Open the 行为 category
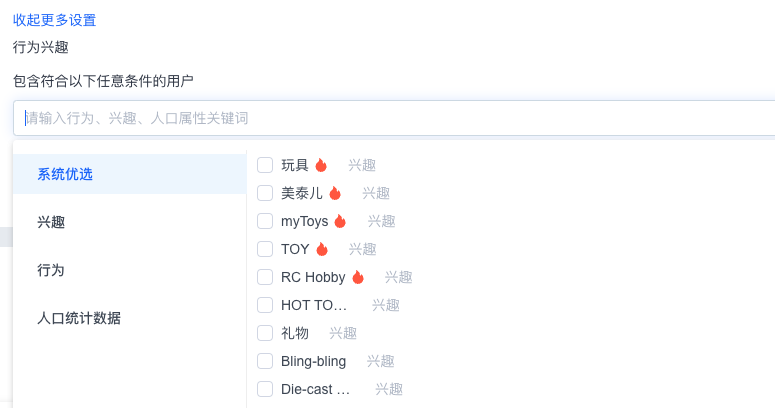The height and width of the screenshot is (408, 775). (x=129, y=270)
